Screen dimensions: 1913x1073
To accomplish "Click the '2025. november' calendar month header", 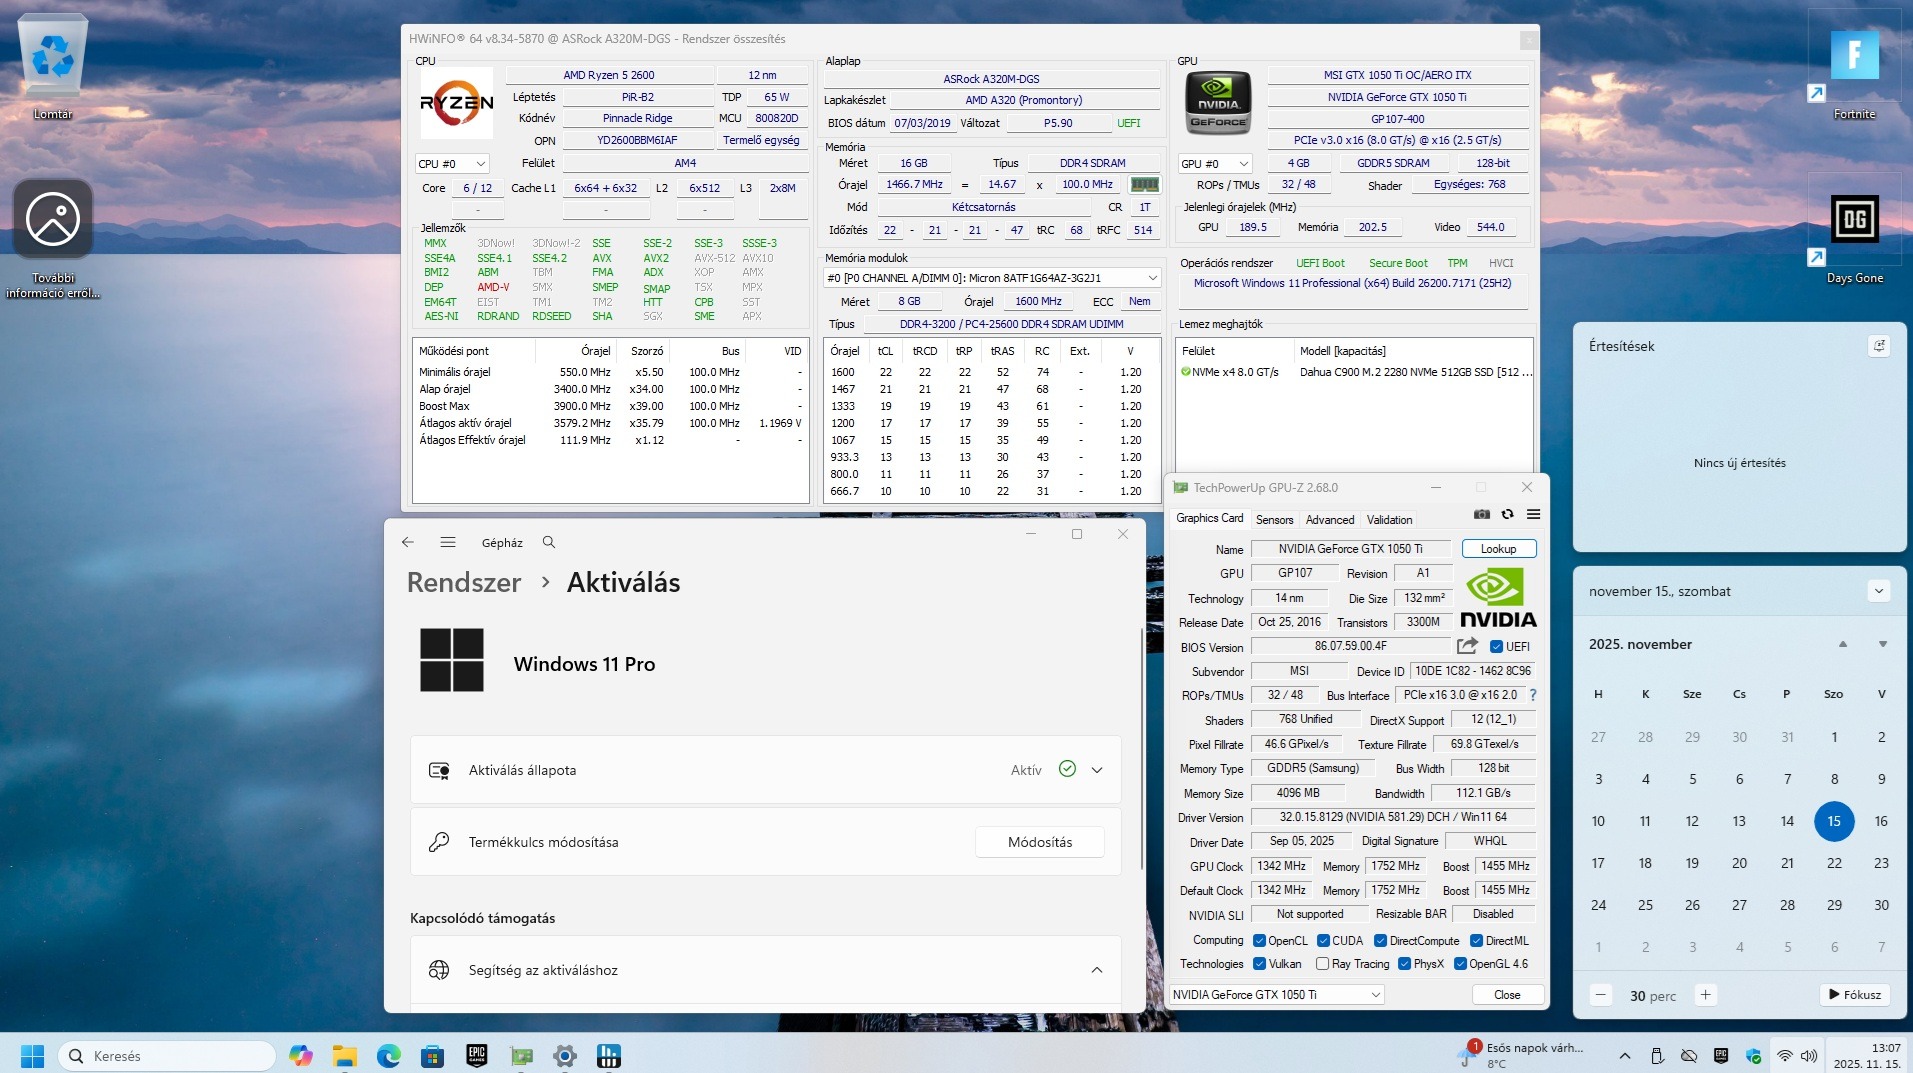I will coord(1640,644).
